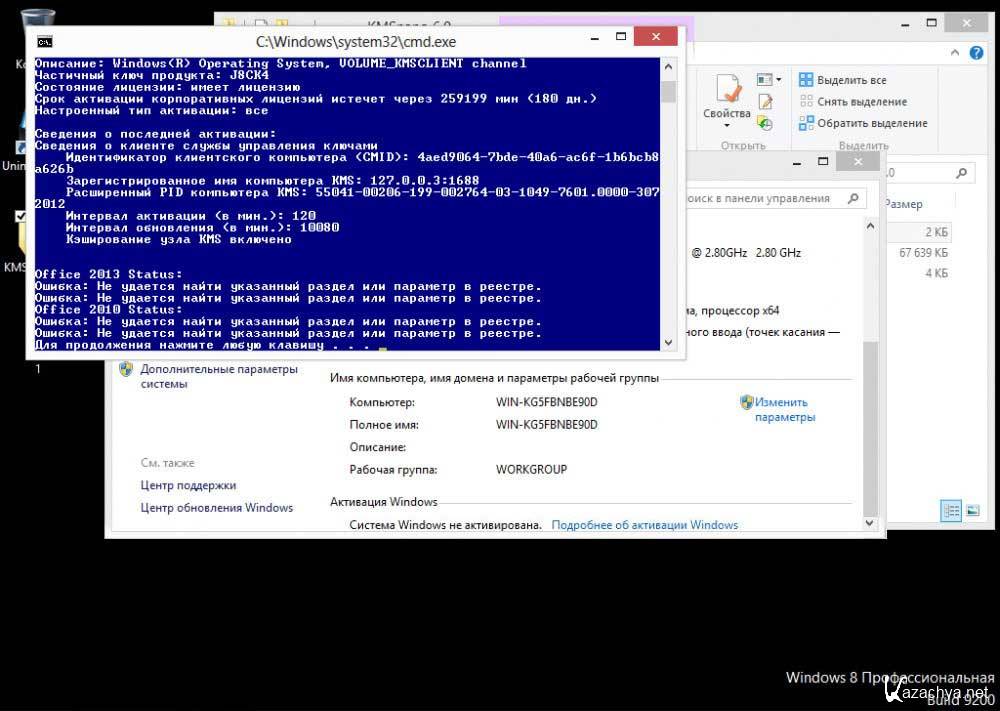1000x711 pixels.
Task: Switch to details view layout icon
Action: click(x=950, y=511)
